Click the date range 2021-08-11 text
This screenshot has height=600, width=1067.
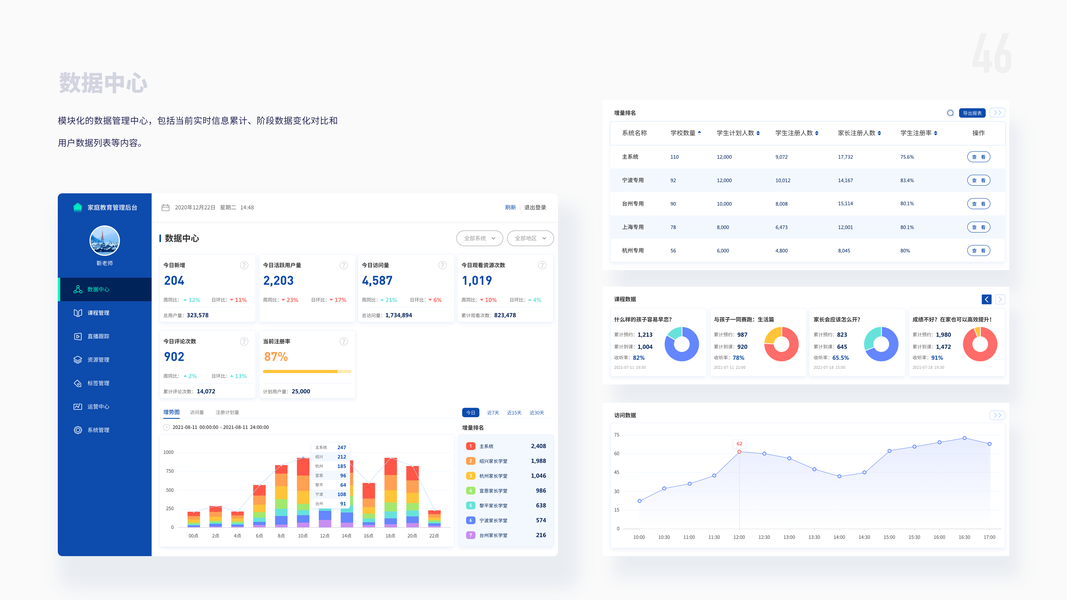(x=220, y=427)
